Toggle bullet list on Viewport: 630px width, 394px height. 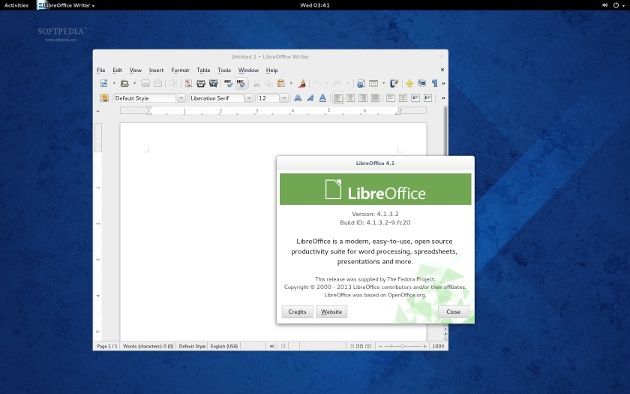(403, 98)
